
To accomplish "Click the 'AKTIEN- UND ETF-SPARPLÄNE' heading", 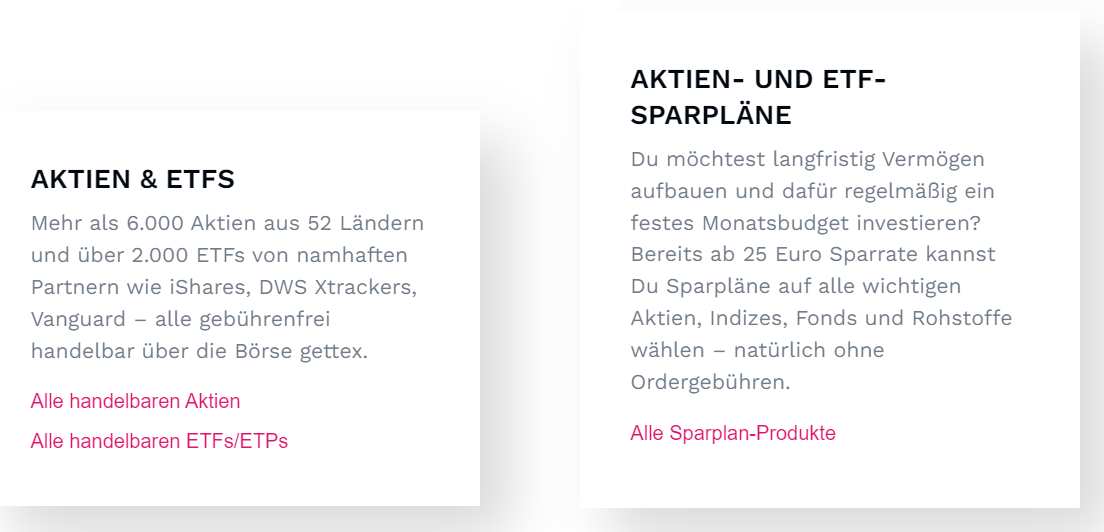I will click(x=758, y=98).
